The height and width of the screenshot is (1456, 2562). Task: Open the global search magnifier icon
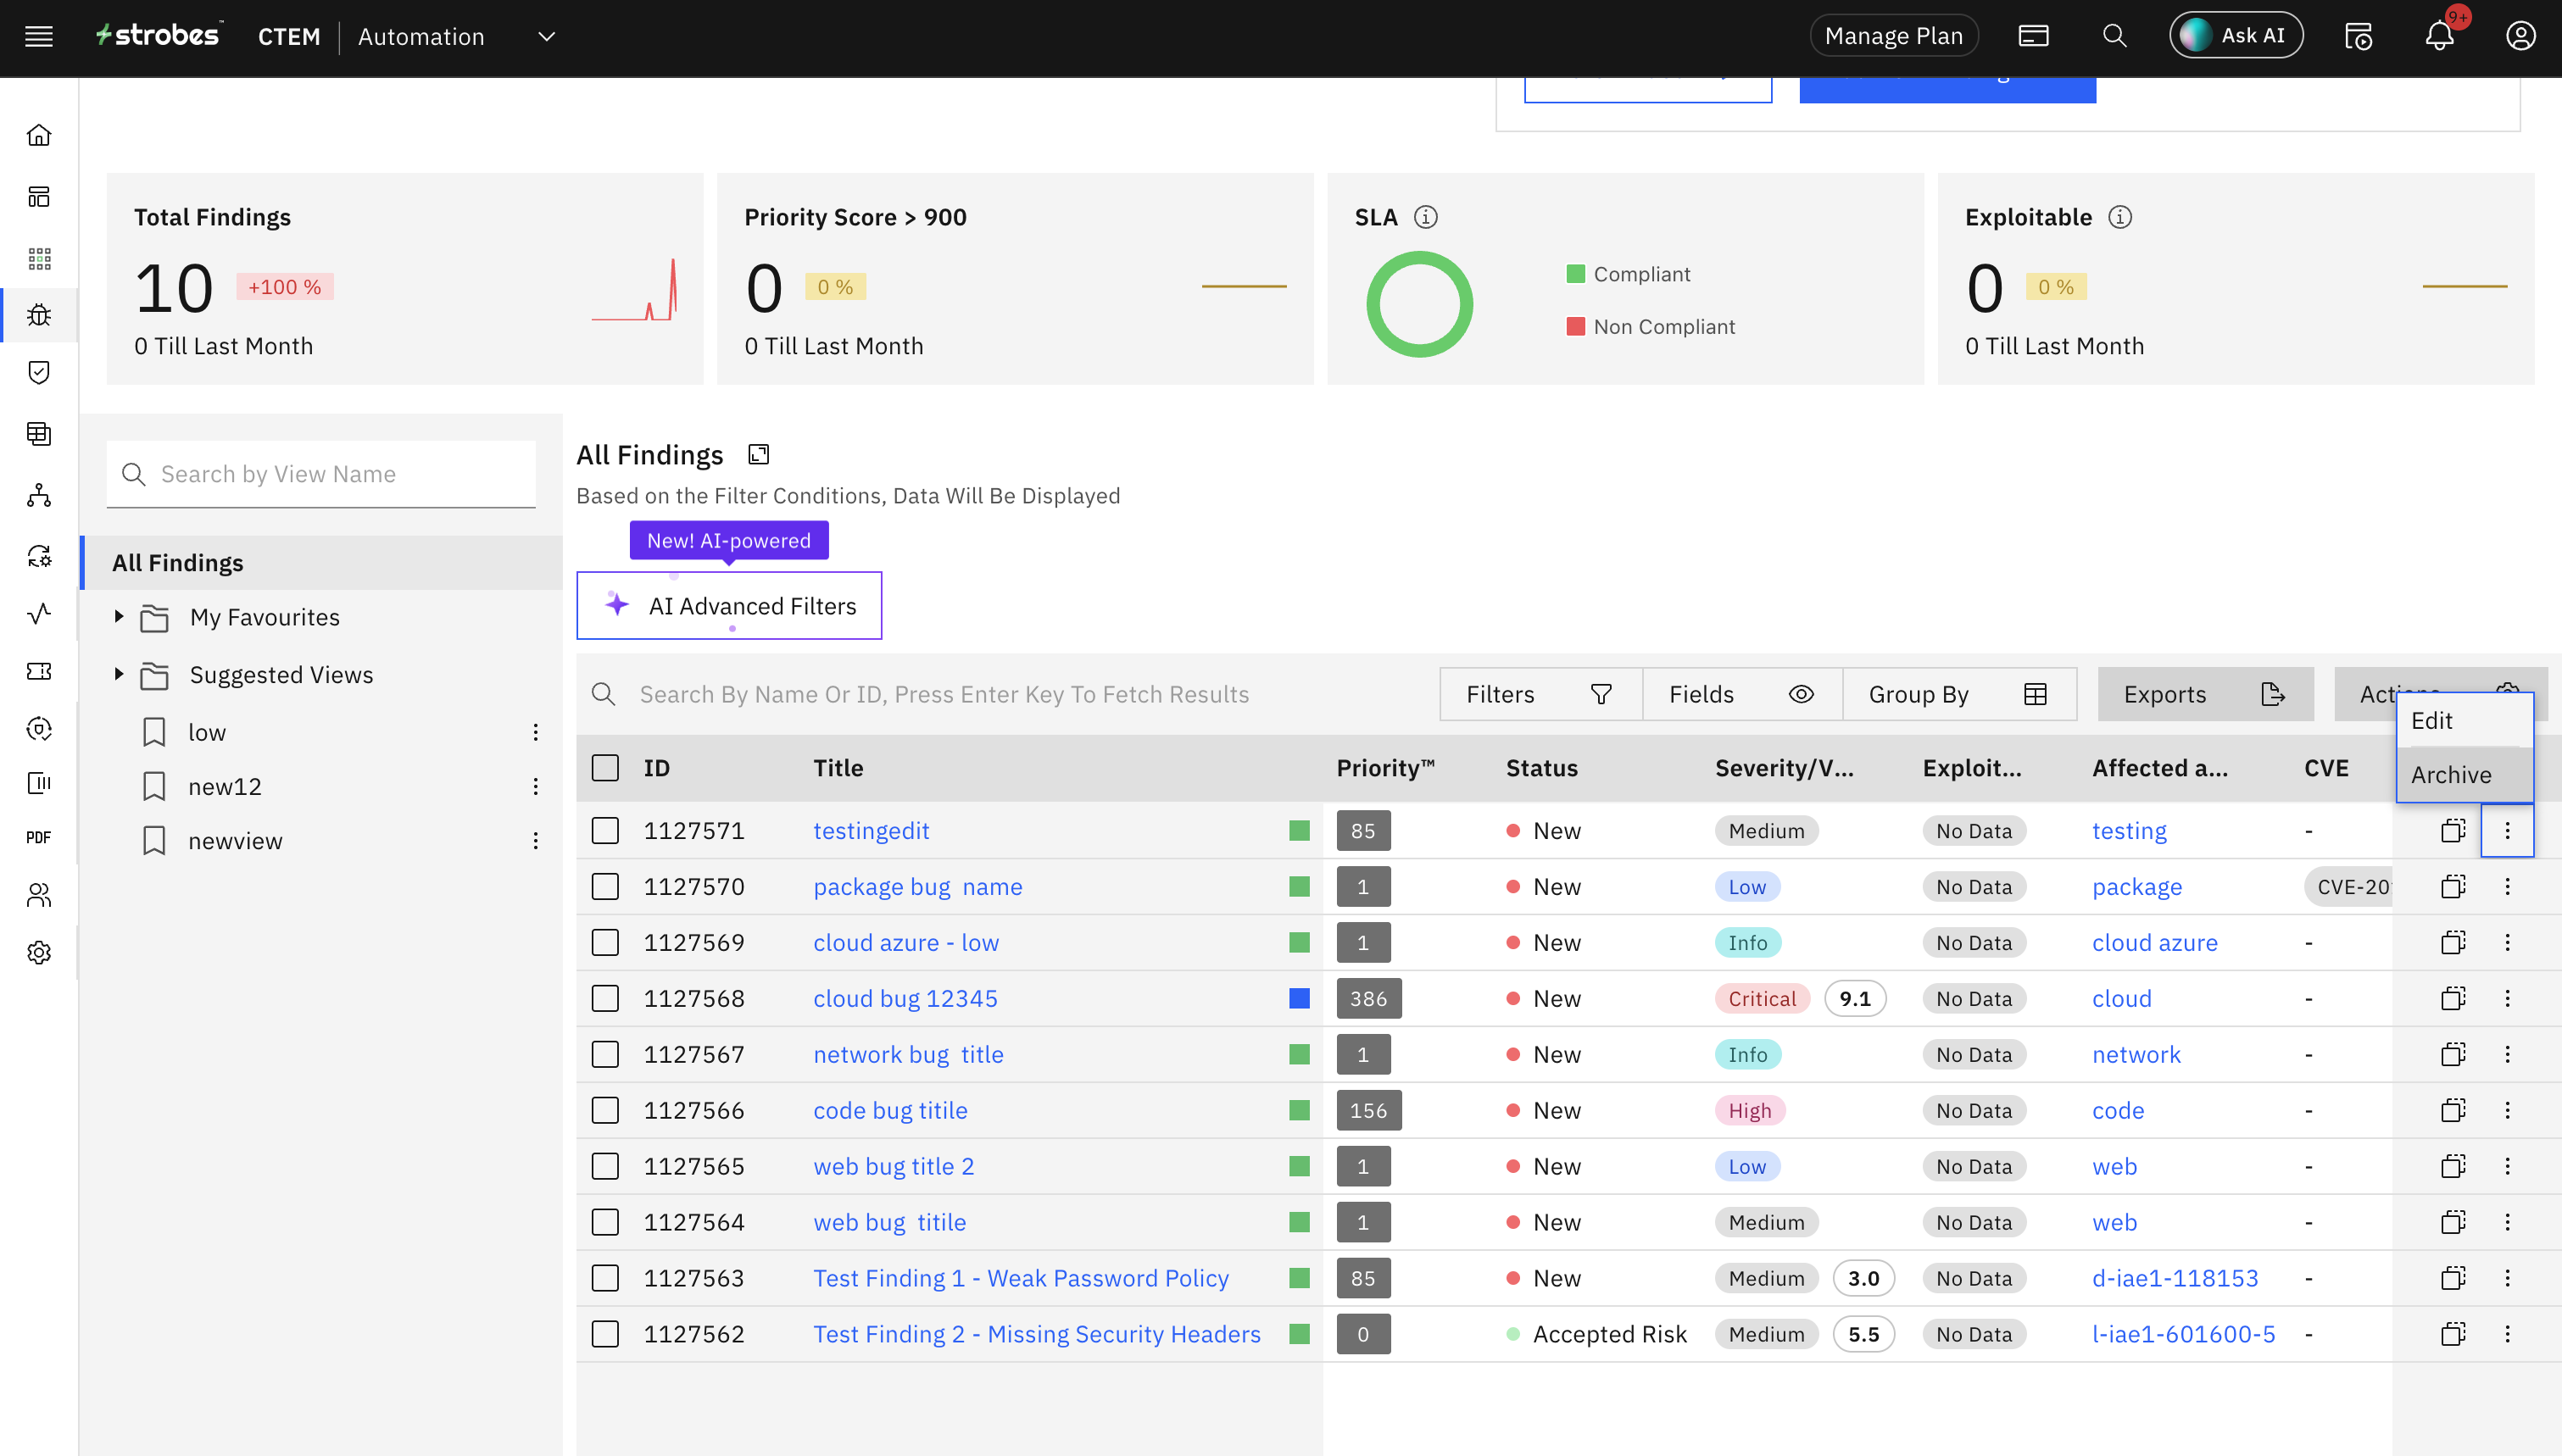[2114, 37]
